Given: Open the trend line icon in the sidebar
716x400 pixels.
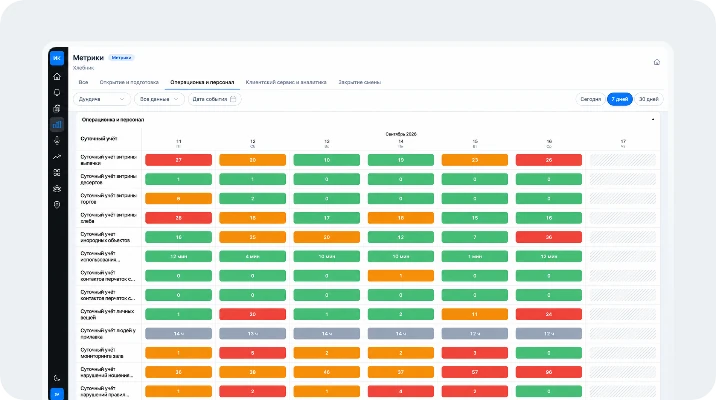Looking at the screenshot, I should tap(57, 157).
